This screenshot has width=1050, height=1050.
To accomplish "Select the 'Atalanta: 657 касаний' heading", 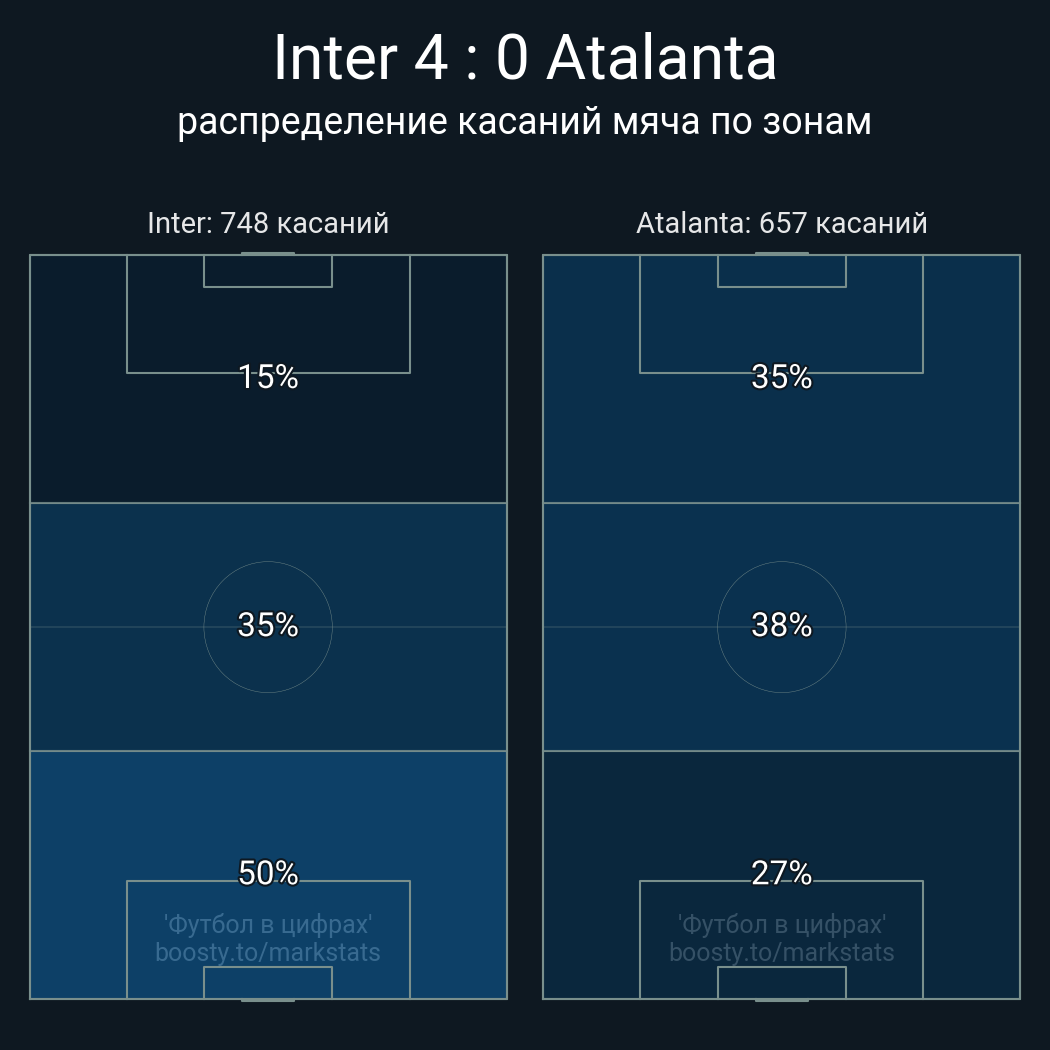I will tap(781, 223).
